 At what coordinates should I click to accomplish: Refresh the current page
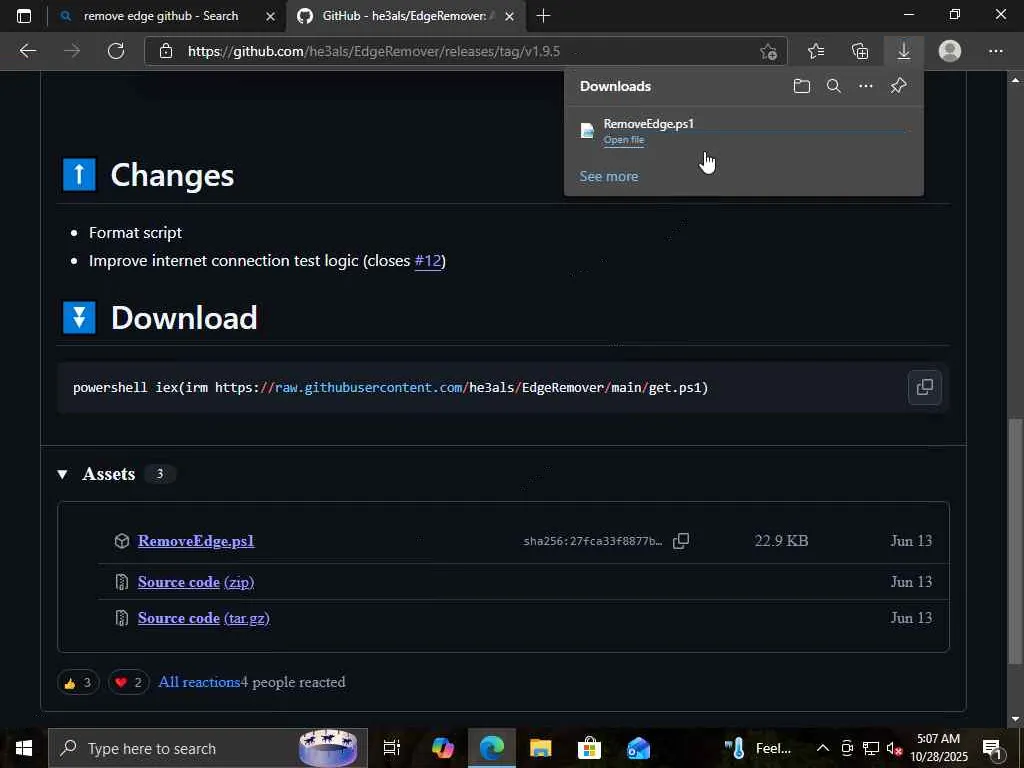coord(116,51)
